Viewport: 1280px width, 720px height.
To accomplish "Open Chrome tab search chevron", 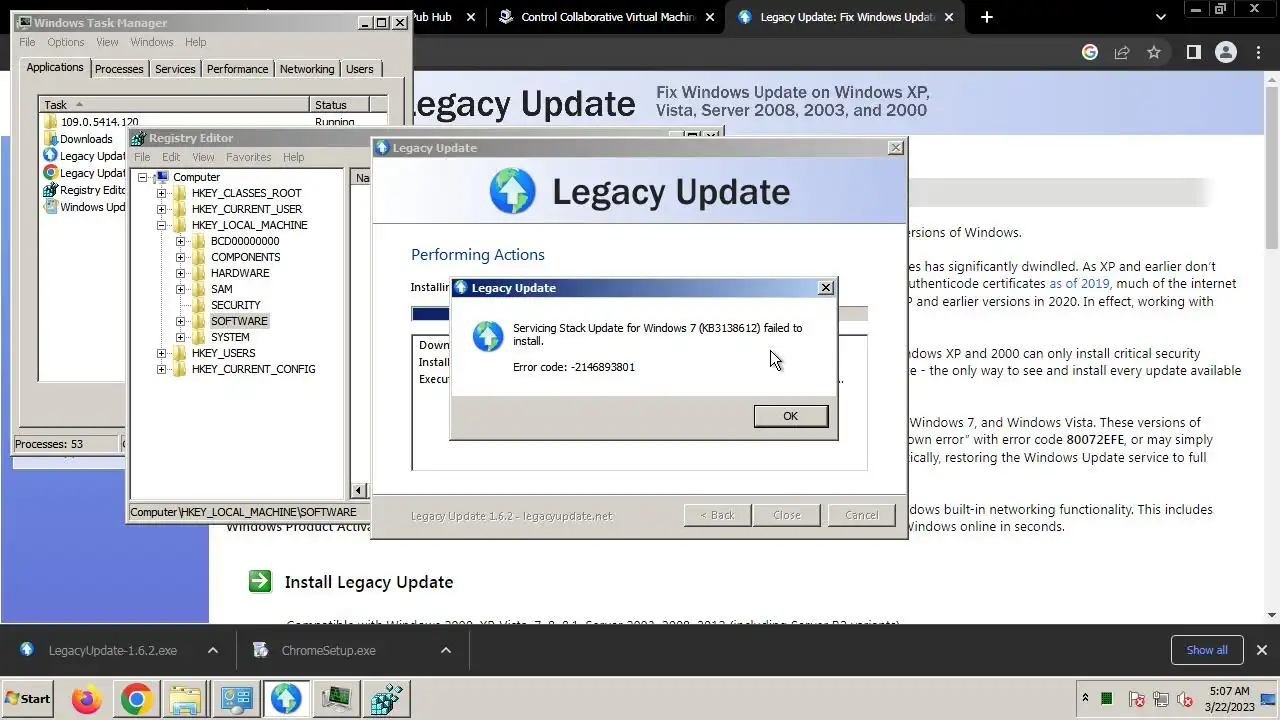I will tap(1160, 17).
